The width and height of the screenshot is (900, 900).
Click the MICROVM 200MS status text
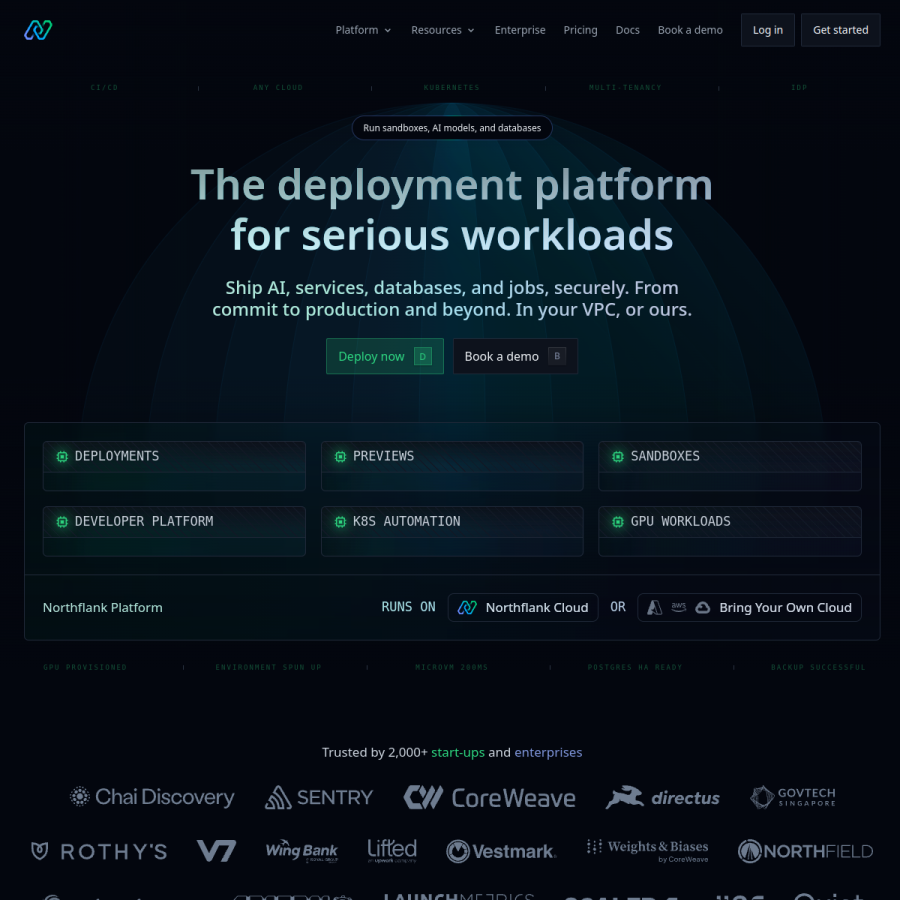pos(452,668)
